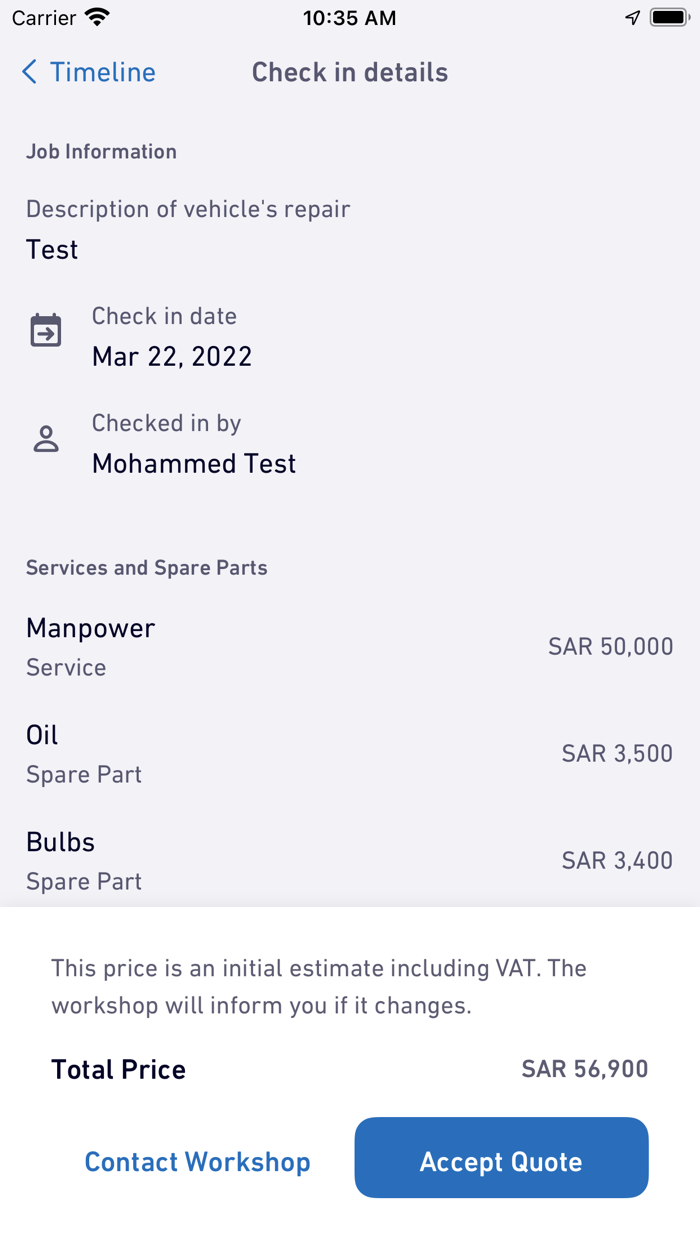This screenshot has width=700, height=1244.
Task: Open Contact Workshop
Action: [x=197, y=1161]
